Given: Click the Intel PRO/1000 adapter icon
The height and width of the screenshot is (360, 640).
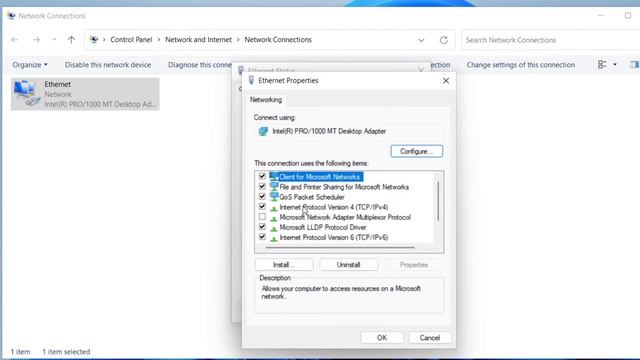Looking at the screenshot, I should 263,131.
